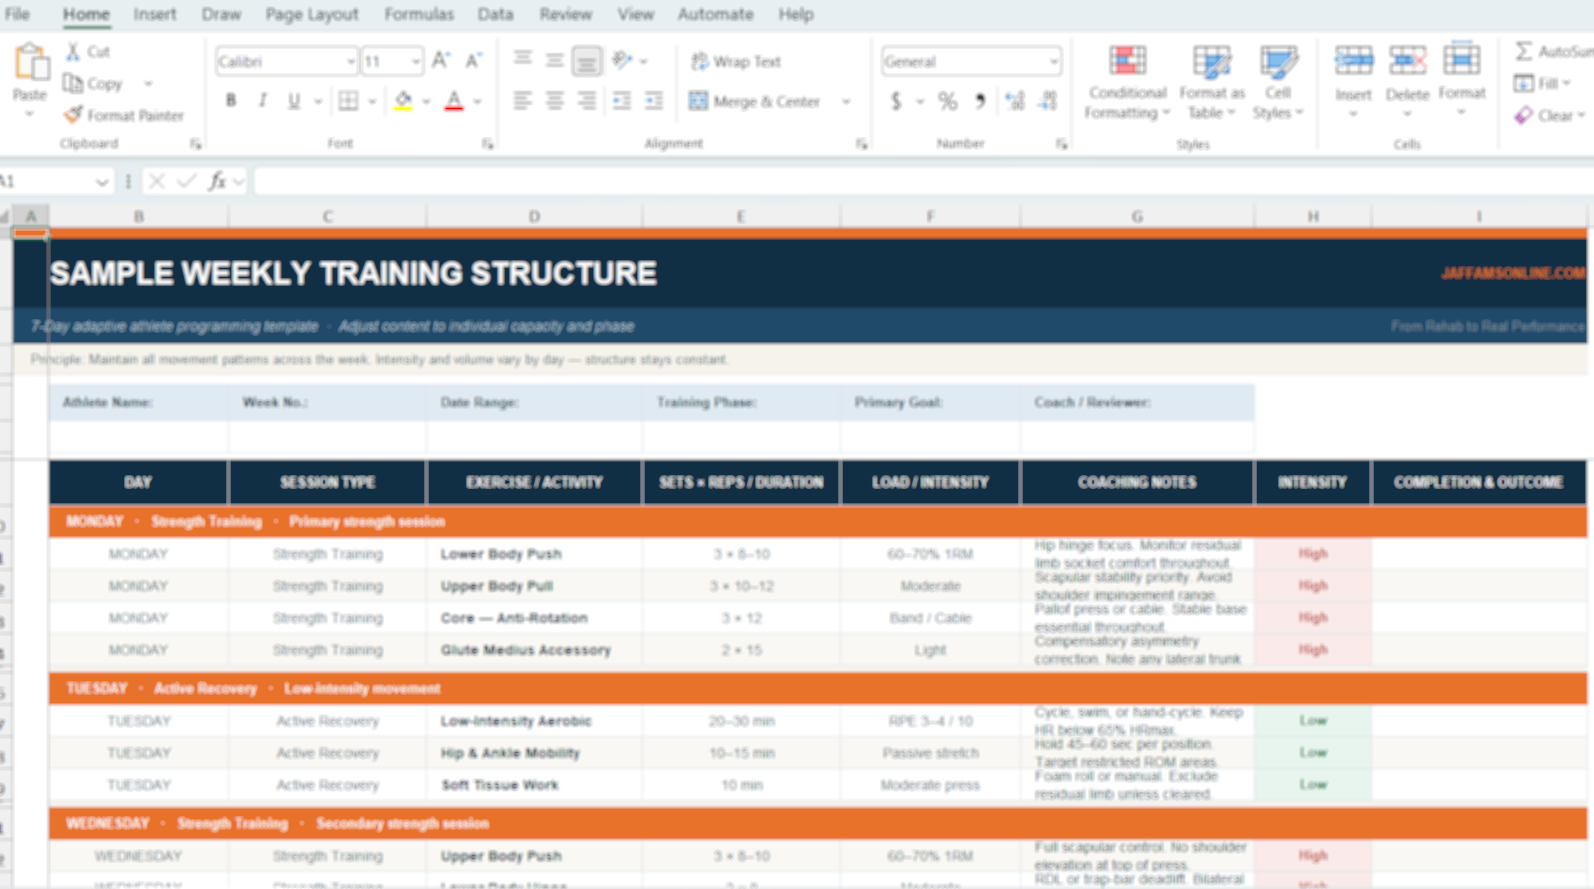Open the Page Layout ribbon tab
This screenshot has width=1594, height=889.
[311, 14]
